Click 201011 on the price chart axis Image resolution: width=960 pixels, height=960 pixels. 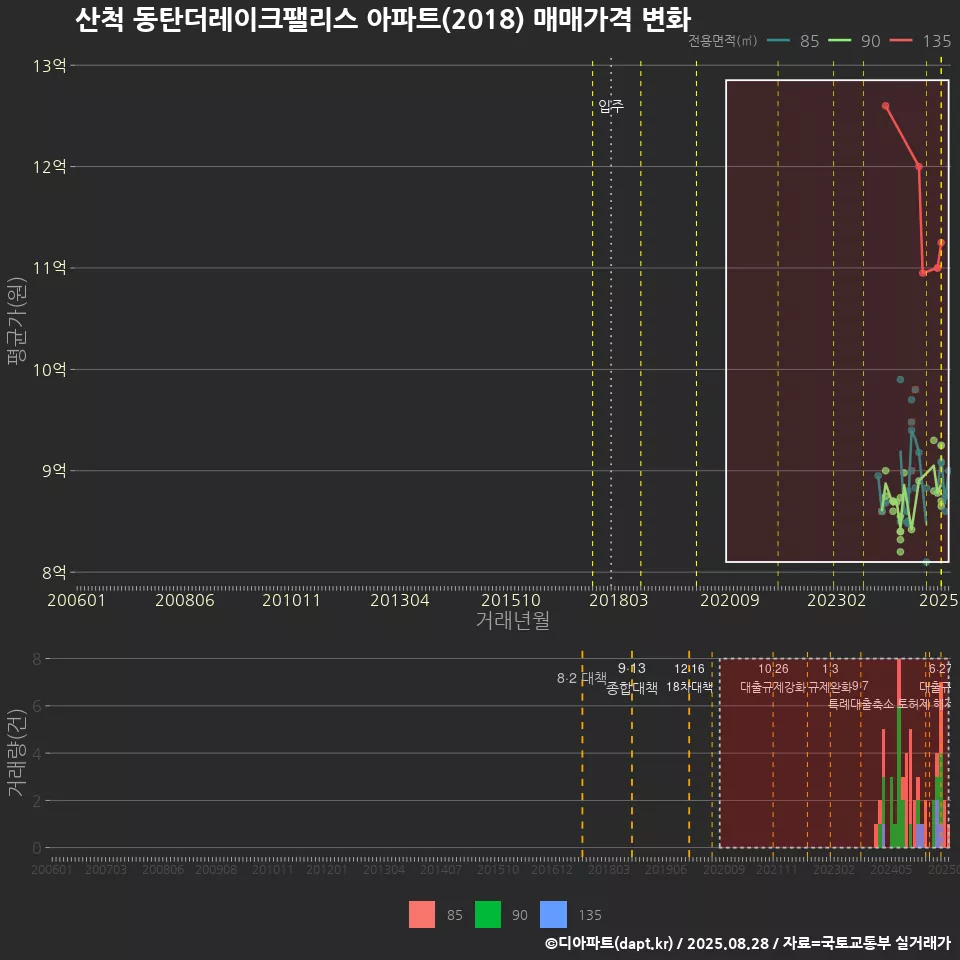[291, 600]
